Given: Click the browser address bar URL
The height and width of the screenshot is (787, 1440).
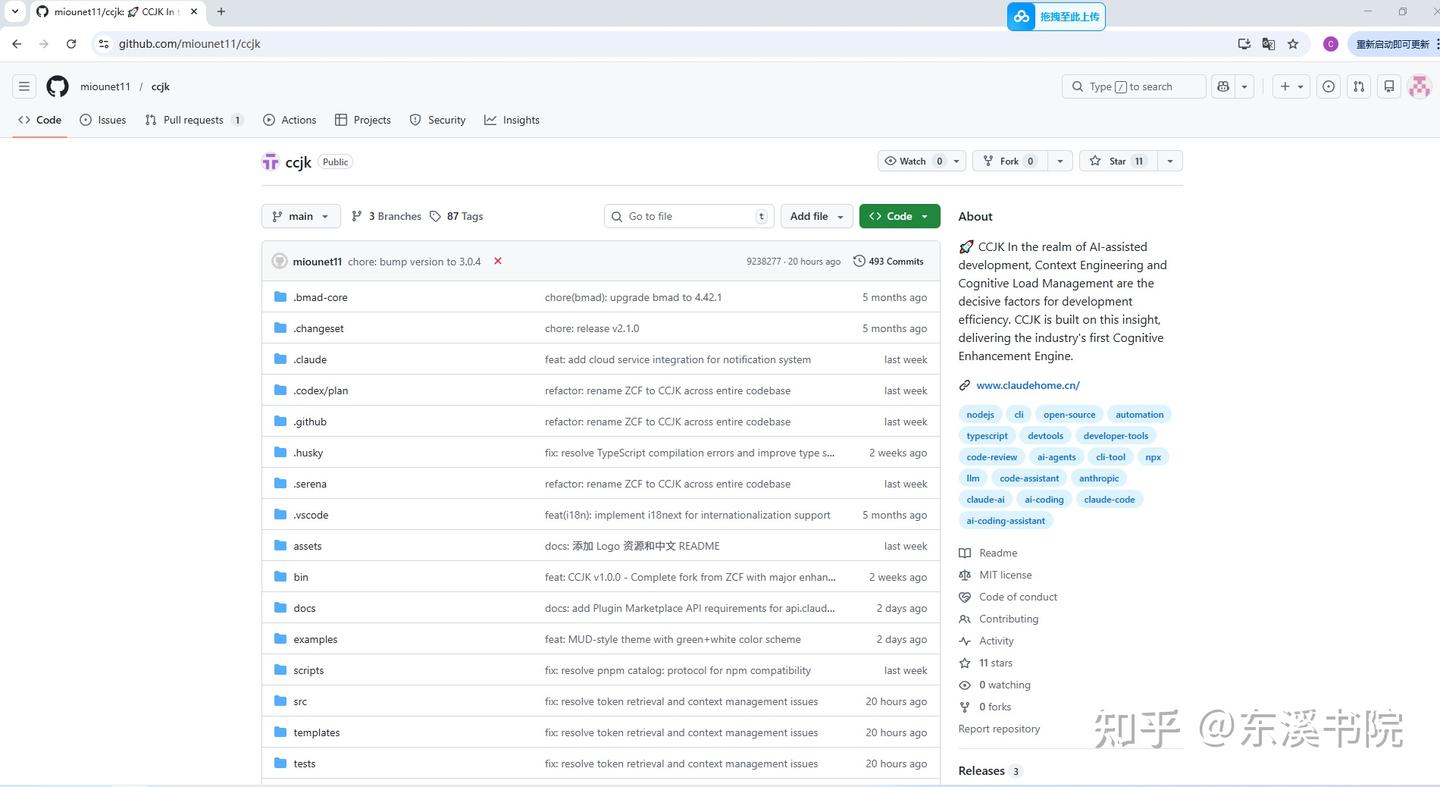Looking at the screenshot, I should (x=190, y=44).
